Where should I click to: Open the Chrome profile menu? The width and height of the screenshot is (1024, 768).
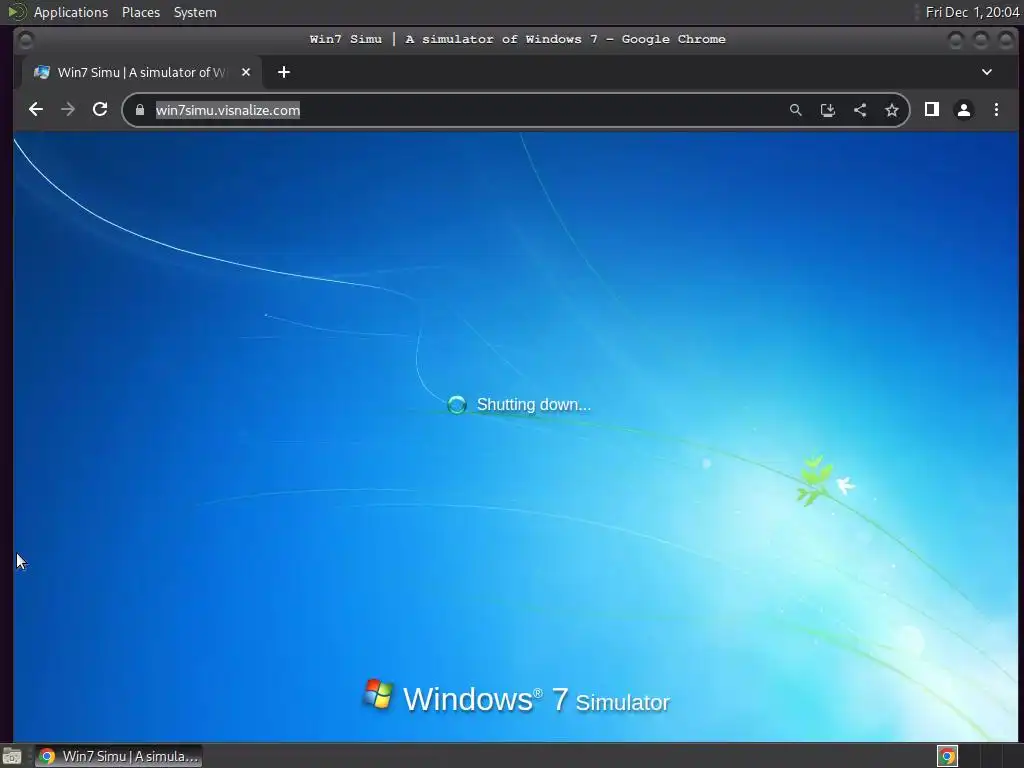964,110
